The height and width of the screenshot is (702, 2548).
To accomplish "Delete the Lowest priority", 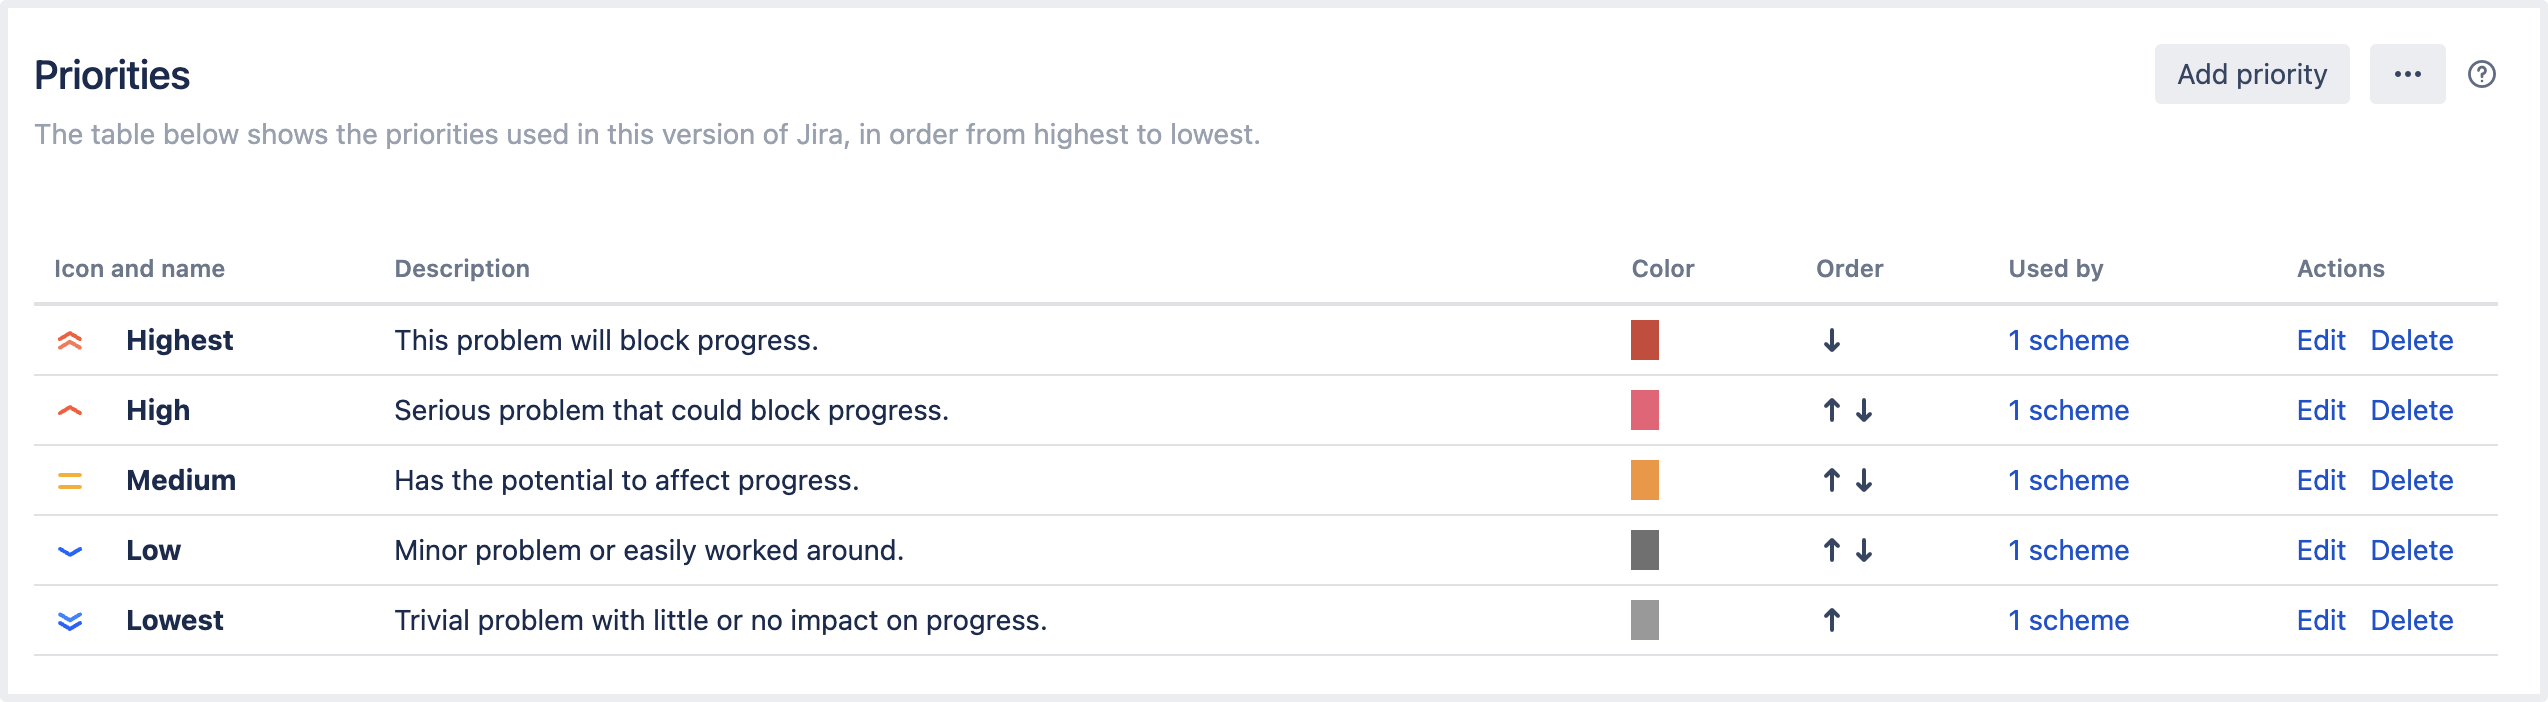I will coord(2411,621).
